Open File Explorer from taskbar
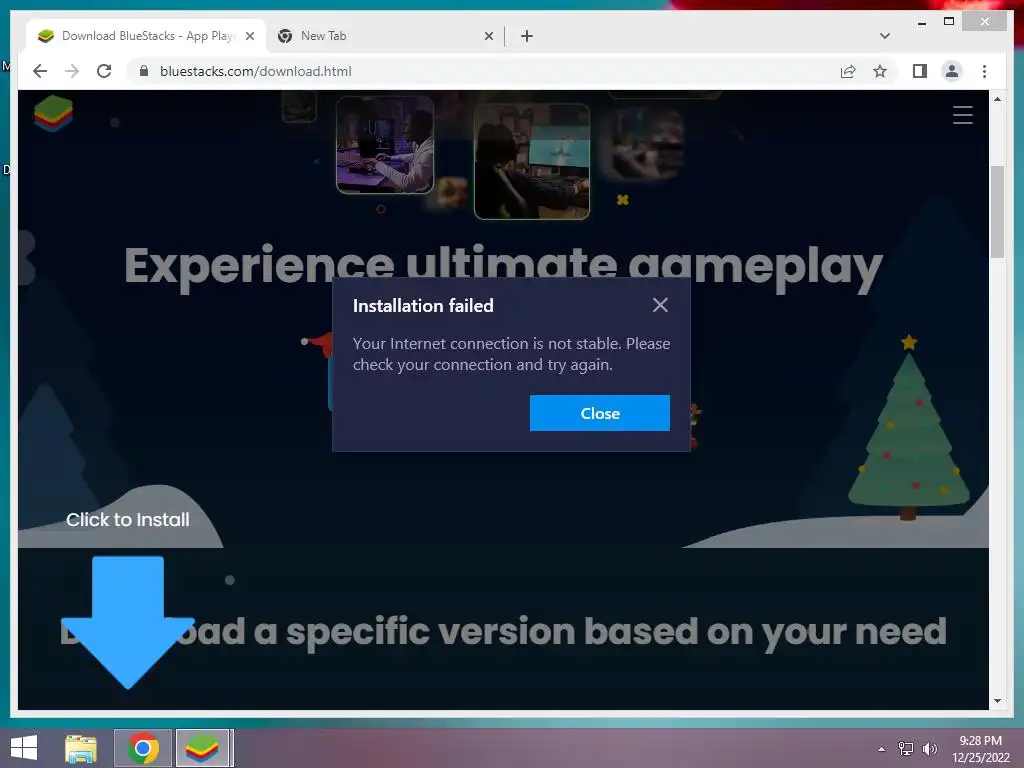 81,748
